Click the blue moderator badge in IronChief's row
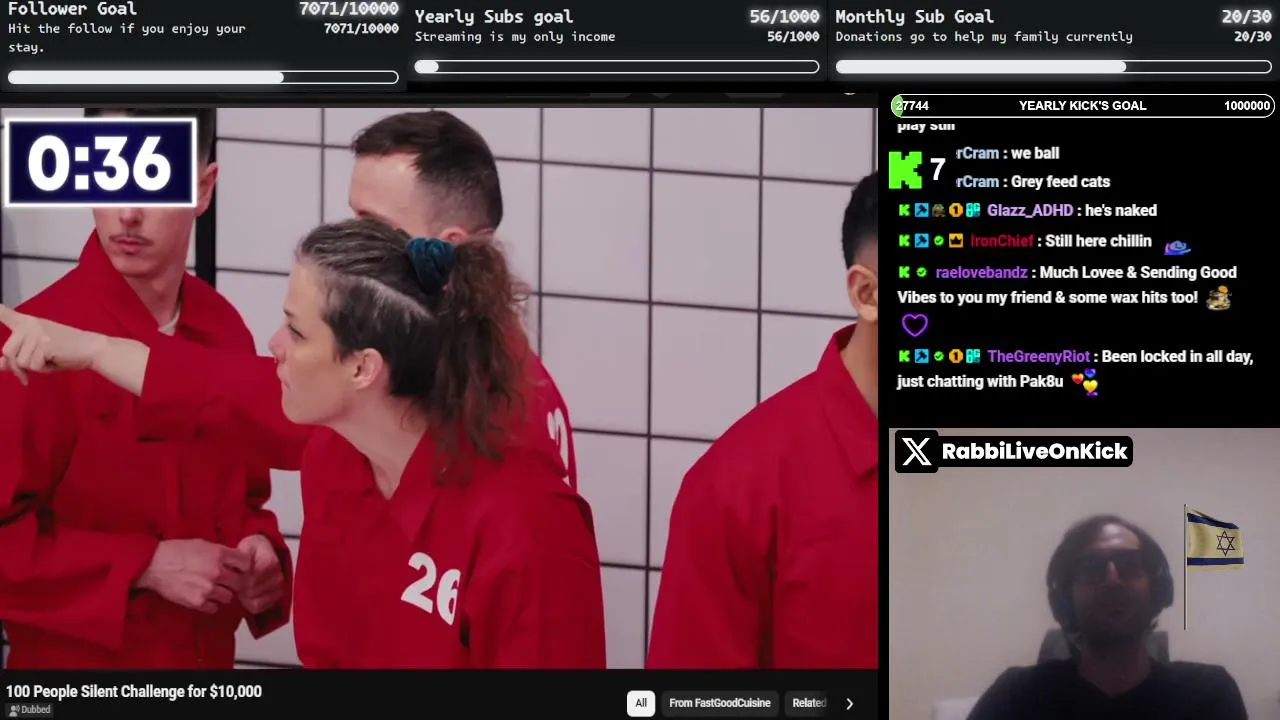 [921, 241]
